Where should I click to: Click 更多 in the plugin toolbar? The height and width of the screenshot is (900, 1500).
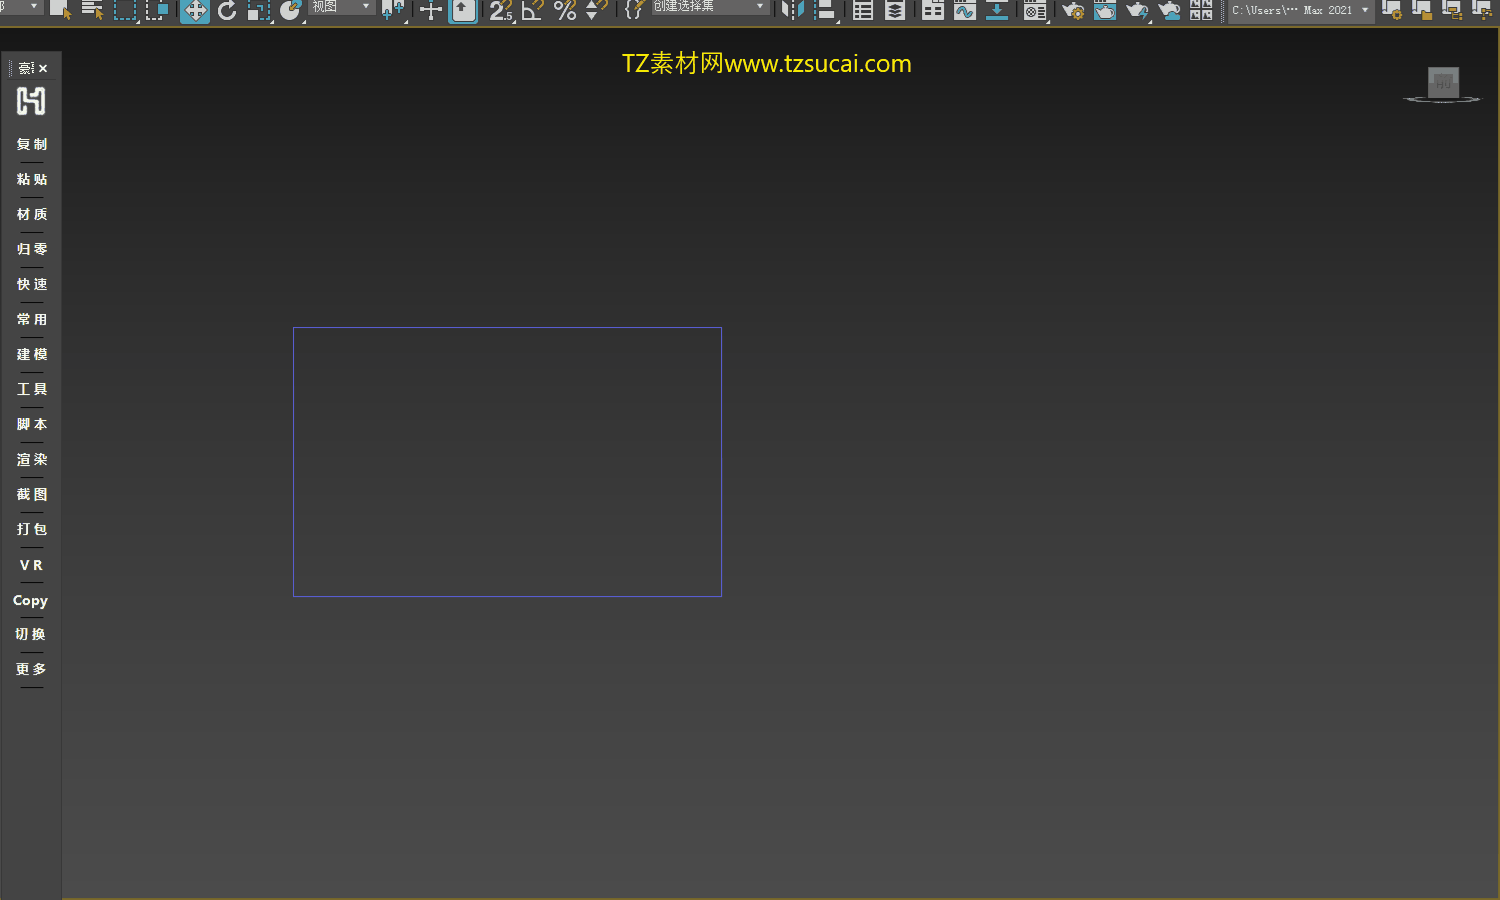click(x=31, y=669)
